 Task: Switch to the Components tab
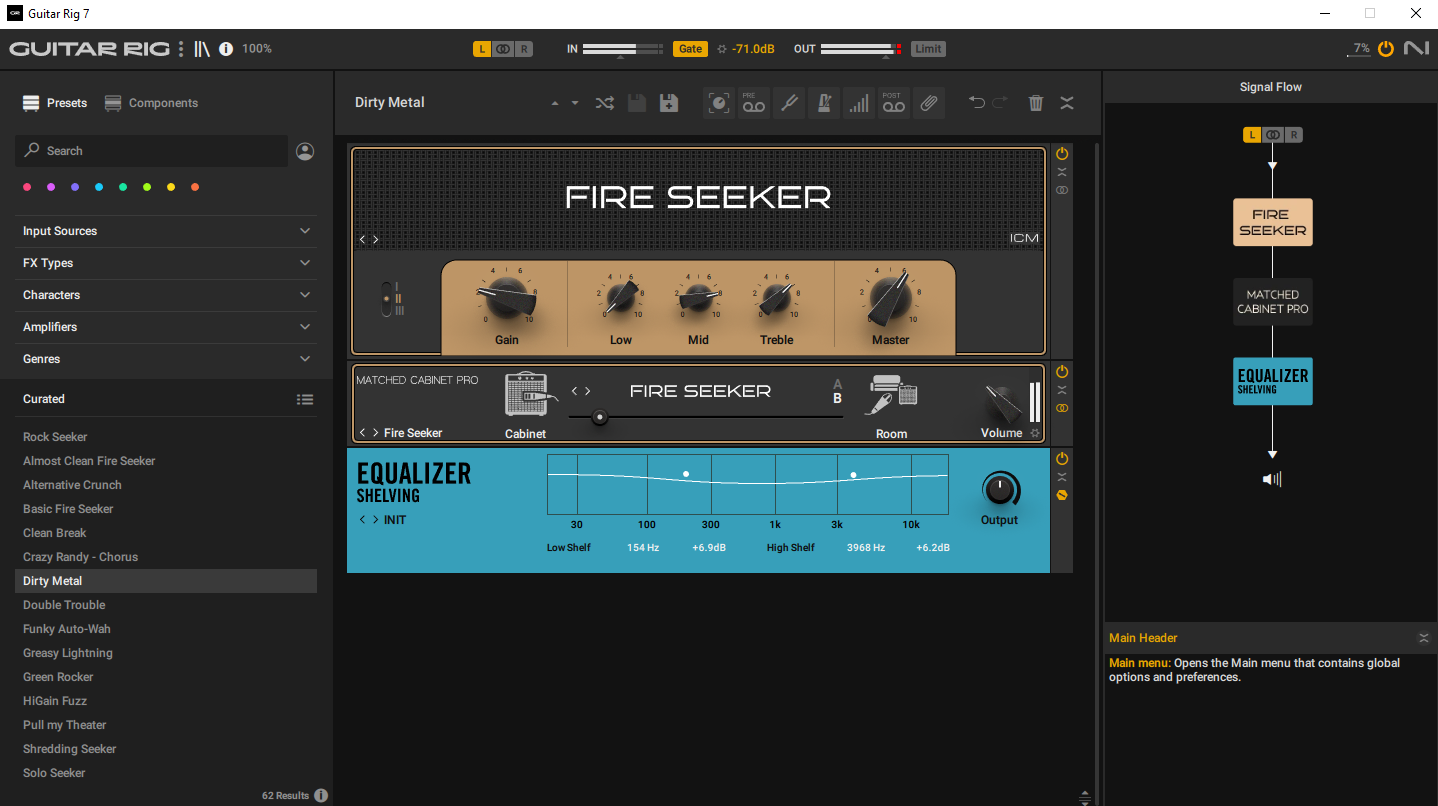[151, 103]
